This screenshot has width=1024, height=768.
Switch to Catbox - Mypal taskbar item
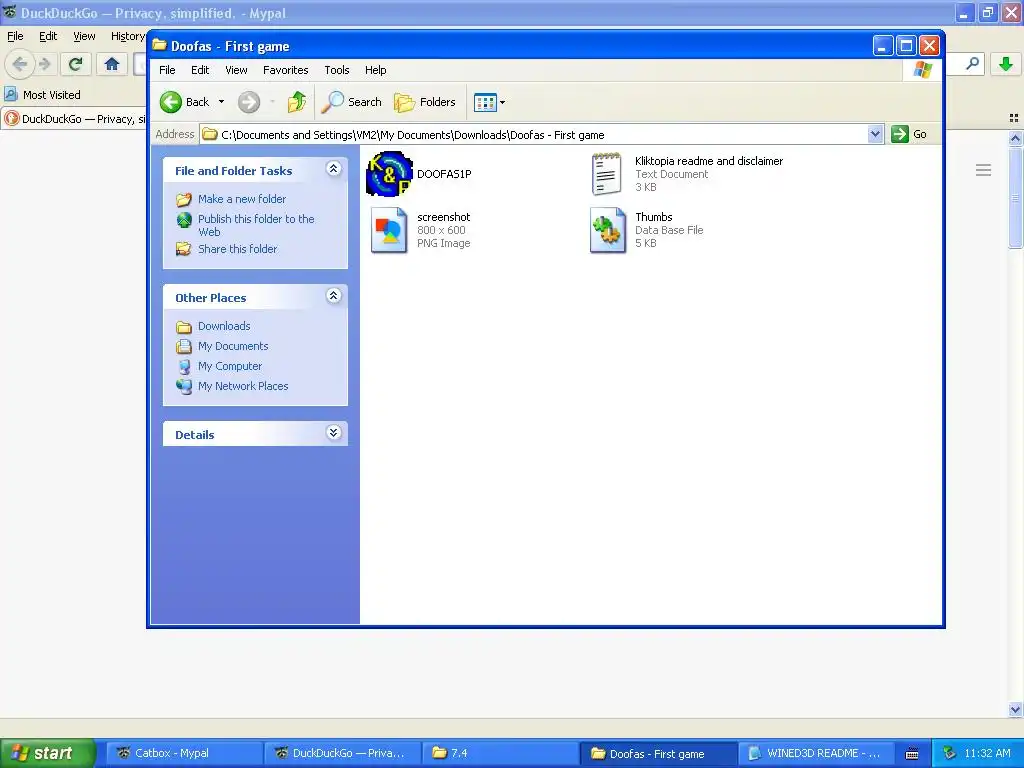tap(185, 753)
